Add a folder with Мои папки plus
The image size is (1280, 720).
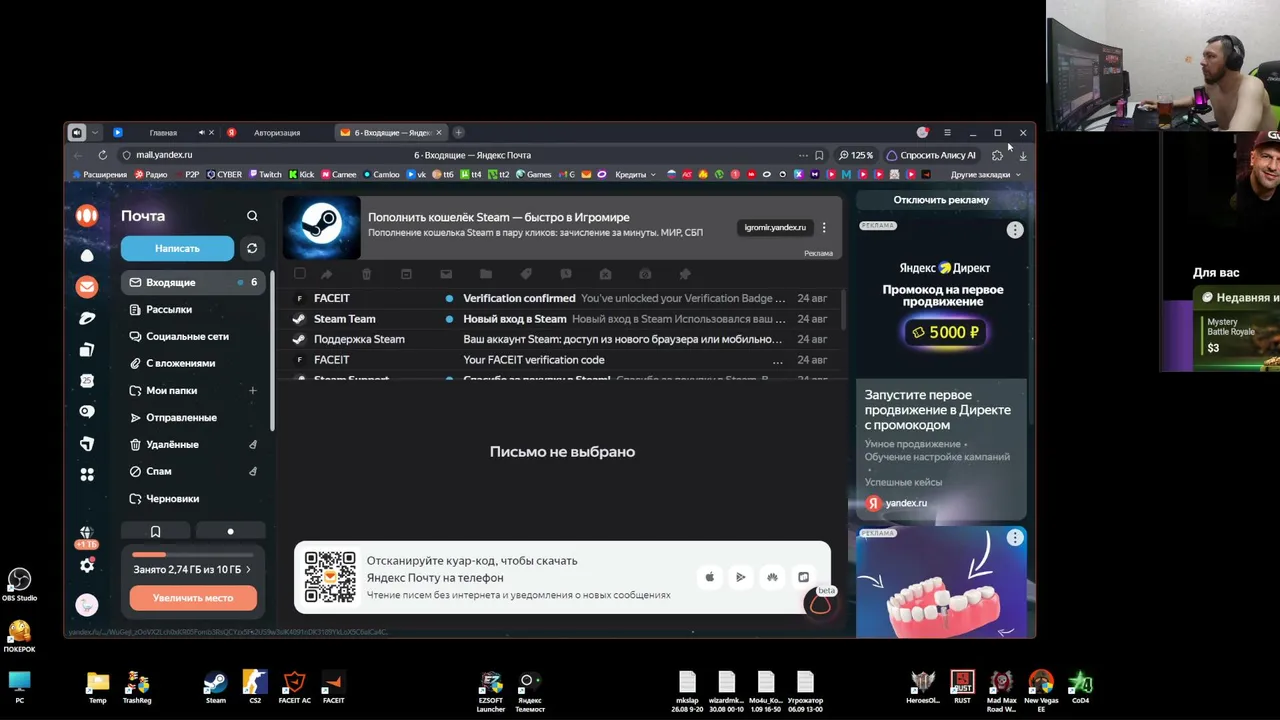pyautogui.click(x=252, y=391)
